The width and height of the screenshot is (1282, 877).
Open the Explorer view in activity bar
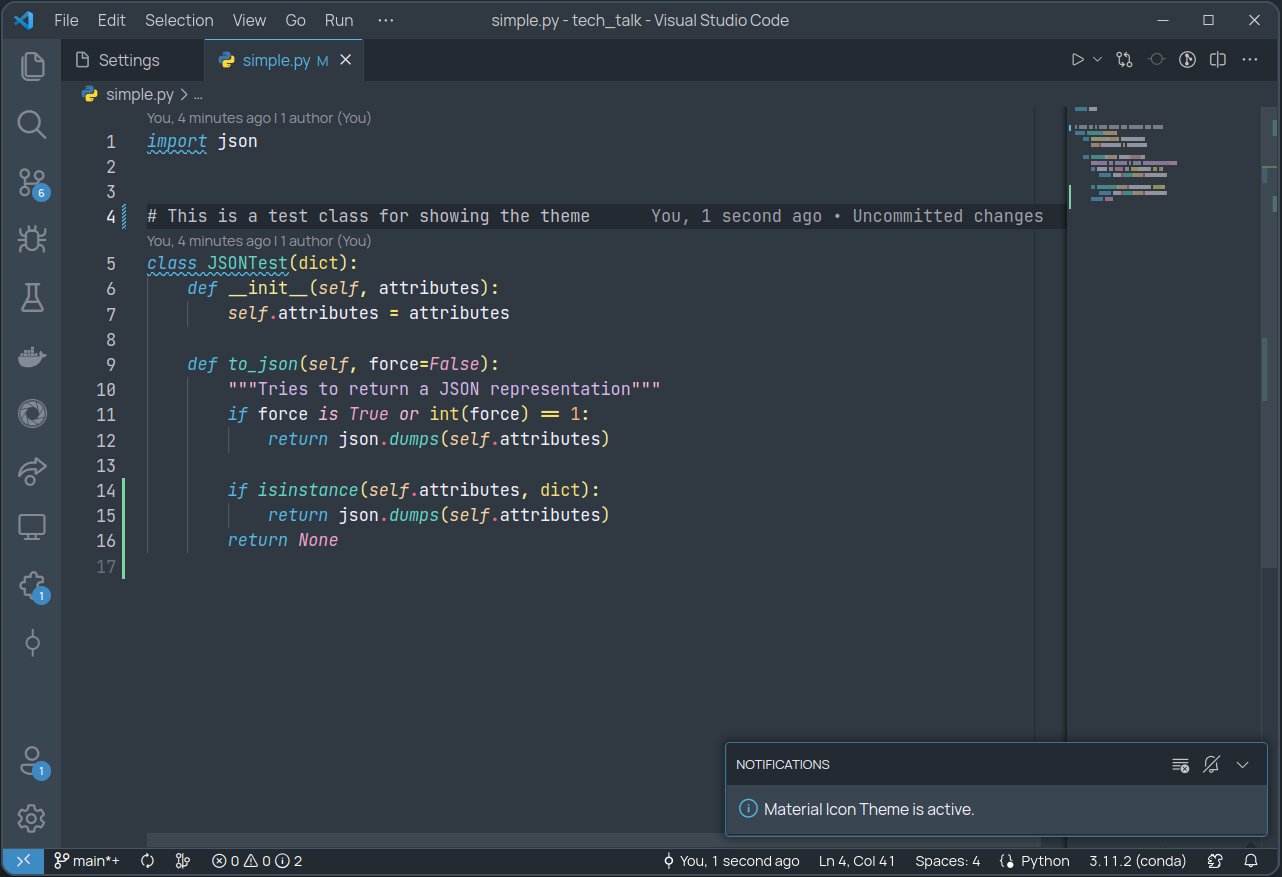pyautogui.click(x=32, y=66)
